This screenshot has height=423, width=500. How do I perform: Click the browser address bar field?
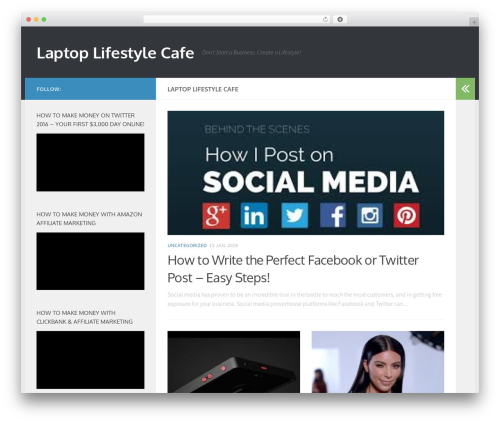coord(237,19)
